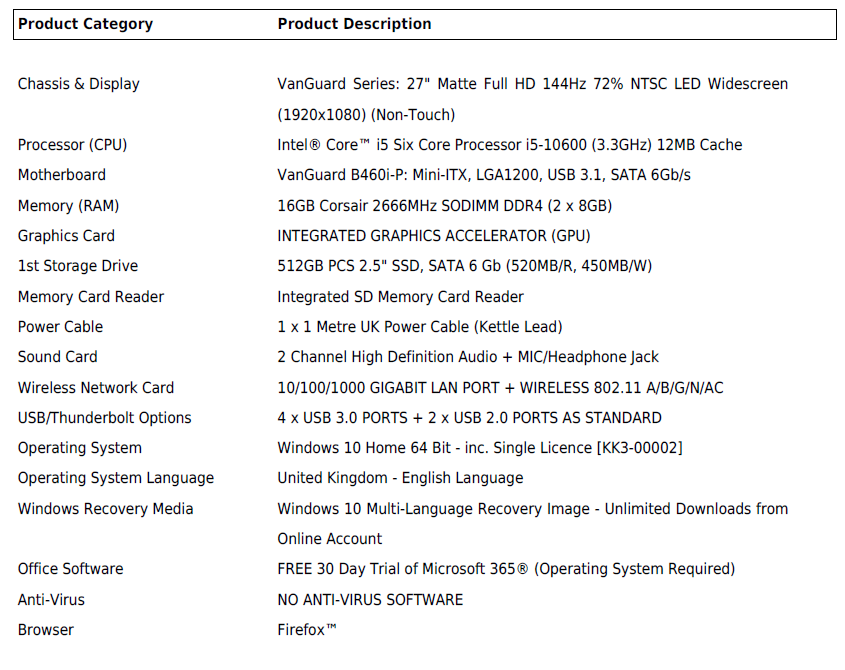Click the 1st Storage Drive label
Screen dimensions: 845x670
pos(77,266)
